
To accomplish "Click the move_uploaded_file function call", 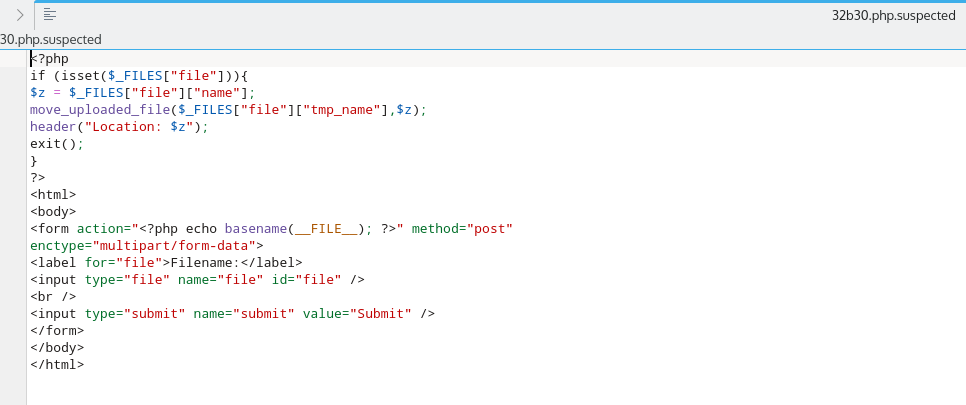I will pos(228,110).
